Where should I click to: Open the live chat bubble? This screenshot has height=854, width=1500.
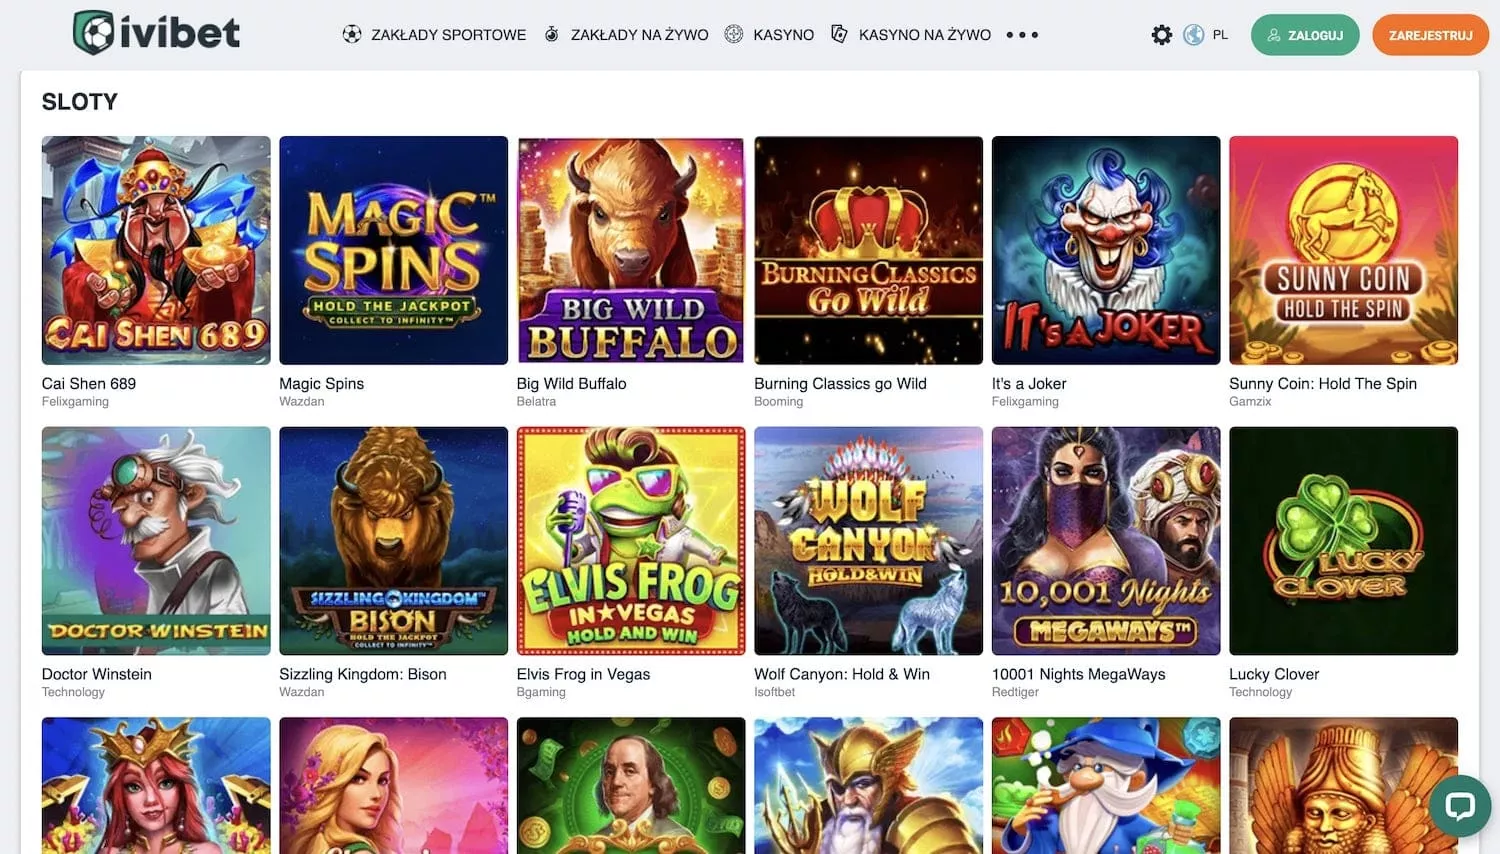[x=1460, y=806]
